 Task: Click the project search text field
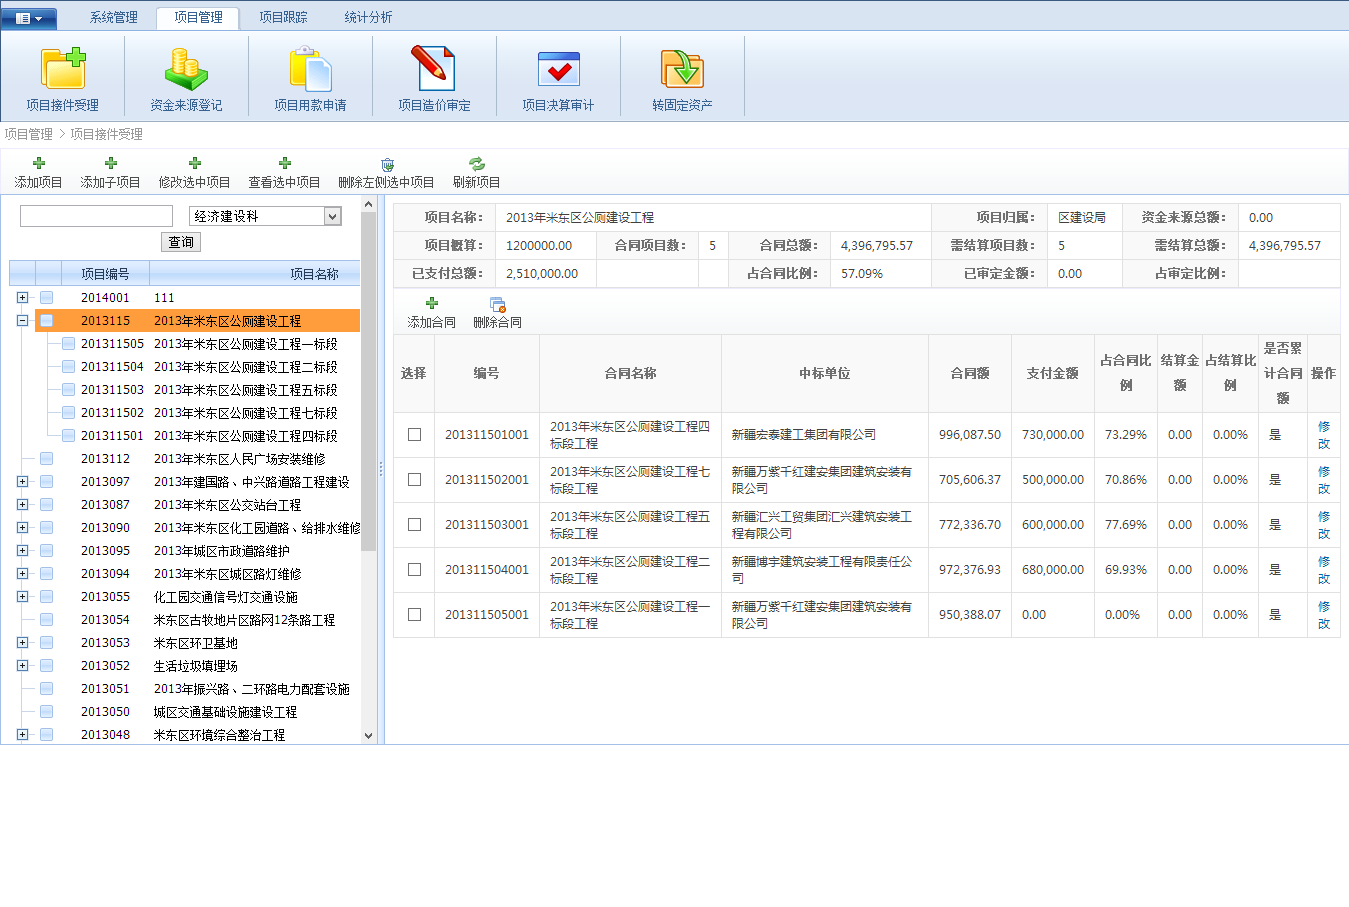pos(96,216)
